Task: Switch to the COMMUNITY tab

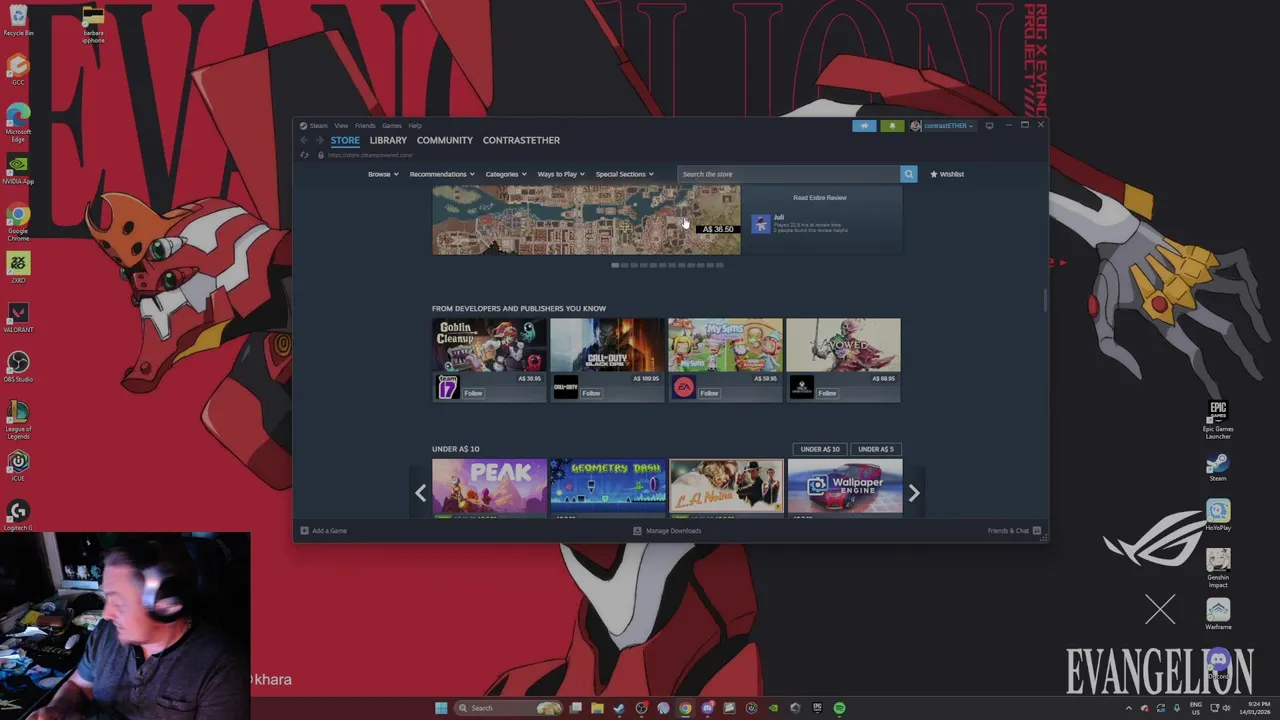Action: (x=445, y=140)
